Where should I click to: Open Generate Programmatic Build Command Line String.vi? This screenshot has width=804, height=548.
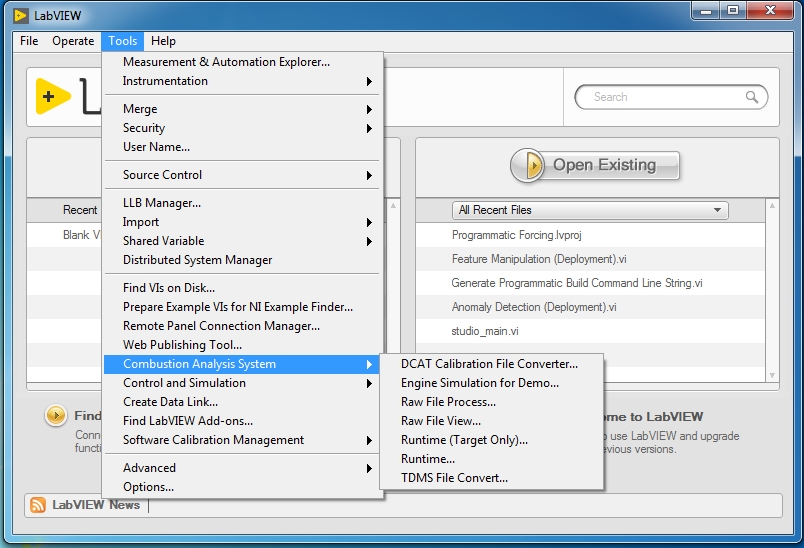(x=590, y=283)
